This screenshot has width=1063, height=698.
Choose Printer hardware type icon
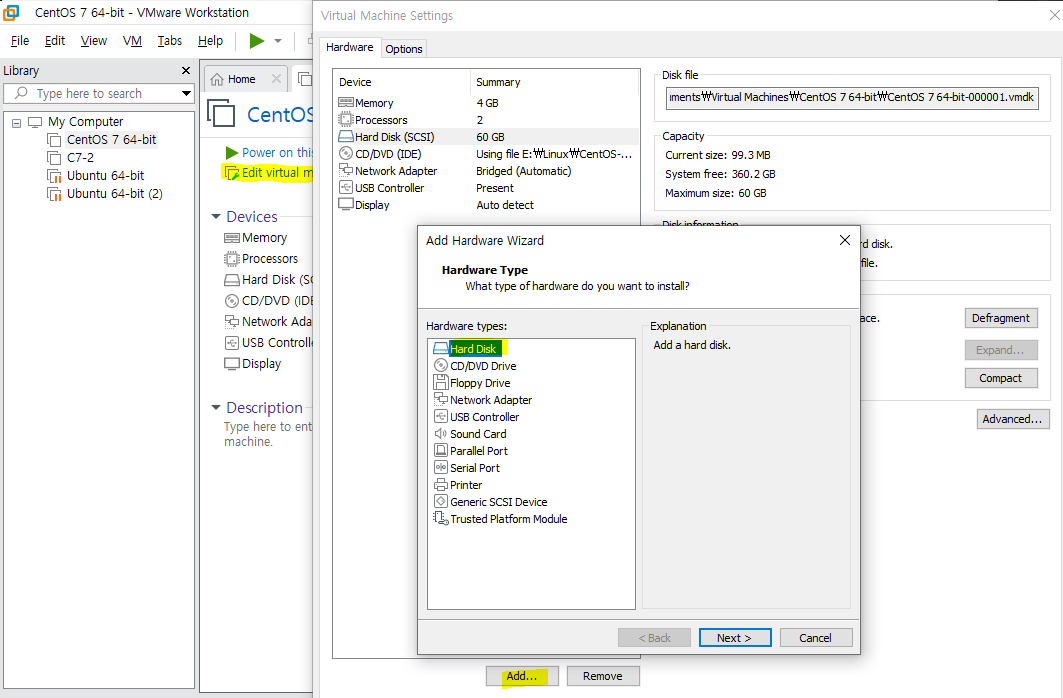click(x=441, y=485)
